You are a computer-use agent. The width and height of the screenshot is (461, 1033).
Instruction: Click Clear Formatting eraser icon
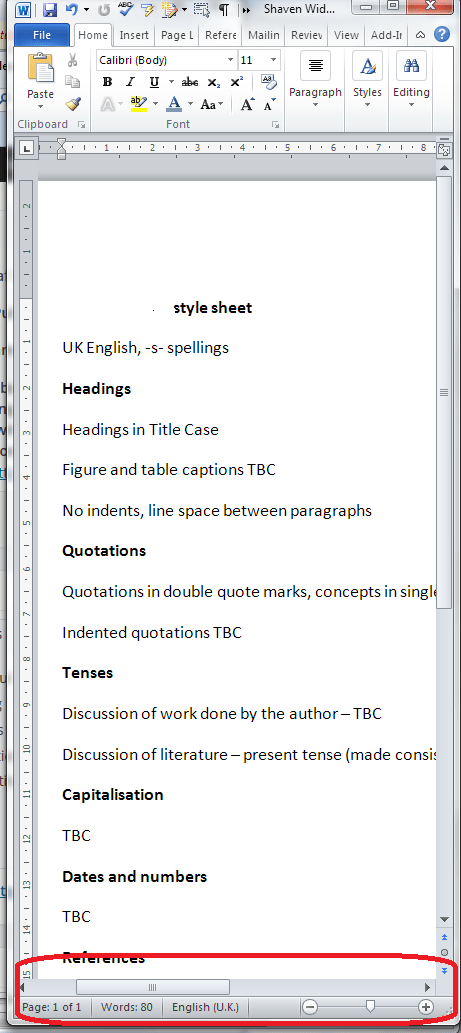tap(268, 82)
